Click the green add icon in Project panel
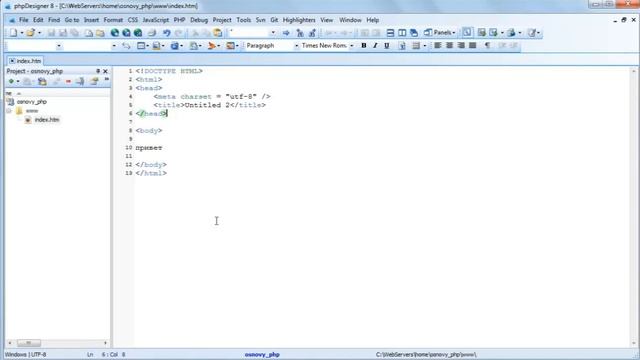This screenshot has width=640, height=360. [11, 82]
